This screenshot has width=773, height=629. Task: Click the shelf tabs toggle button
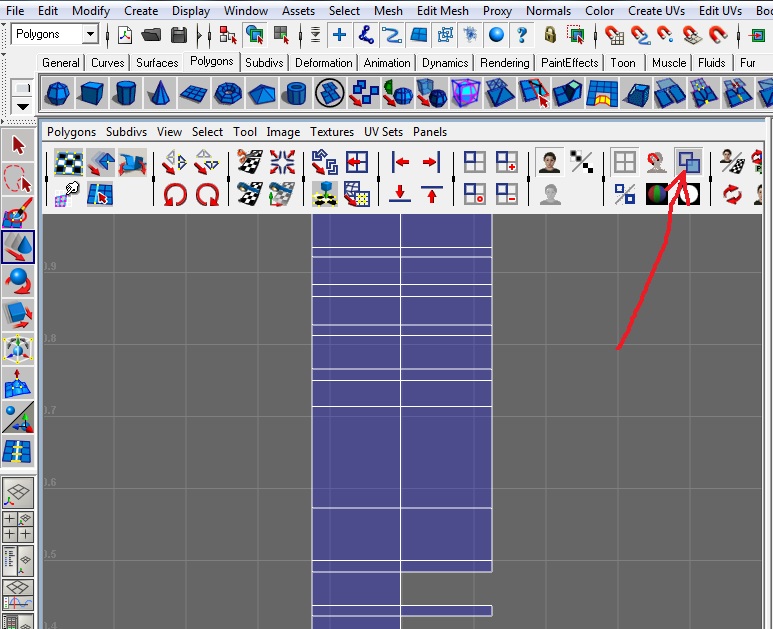23,88
